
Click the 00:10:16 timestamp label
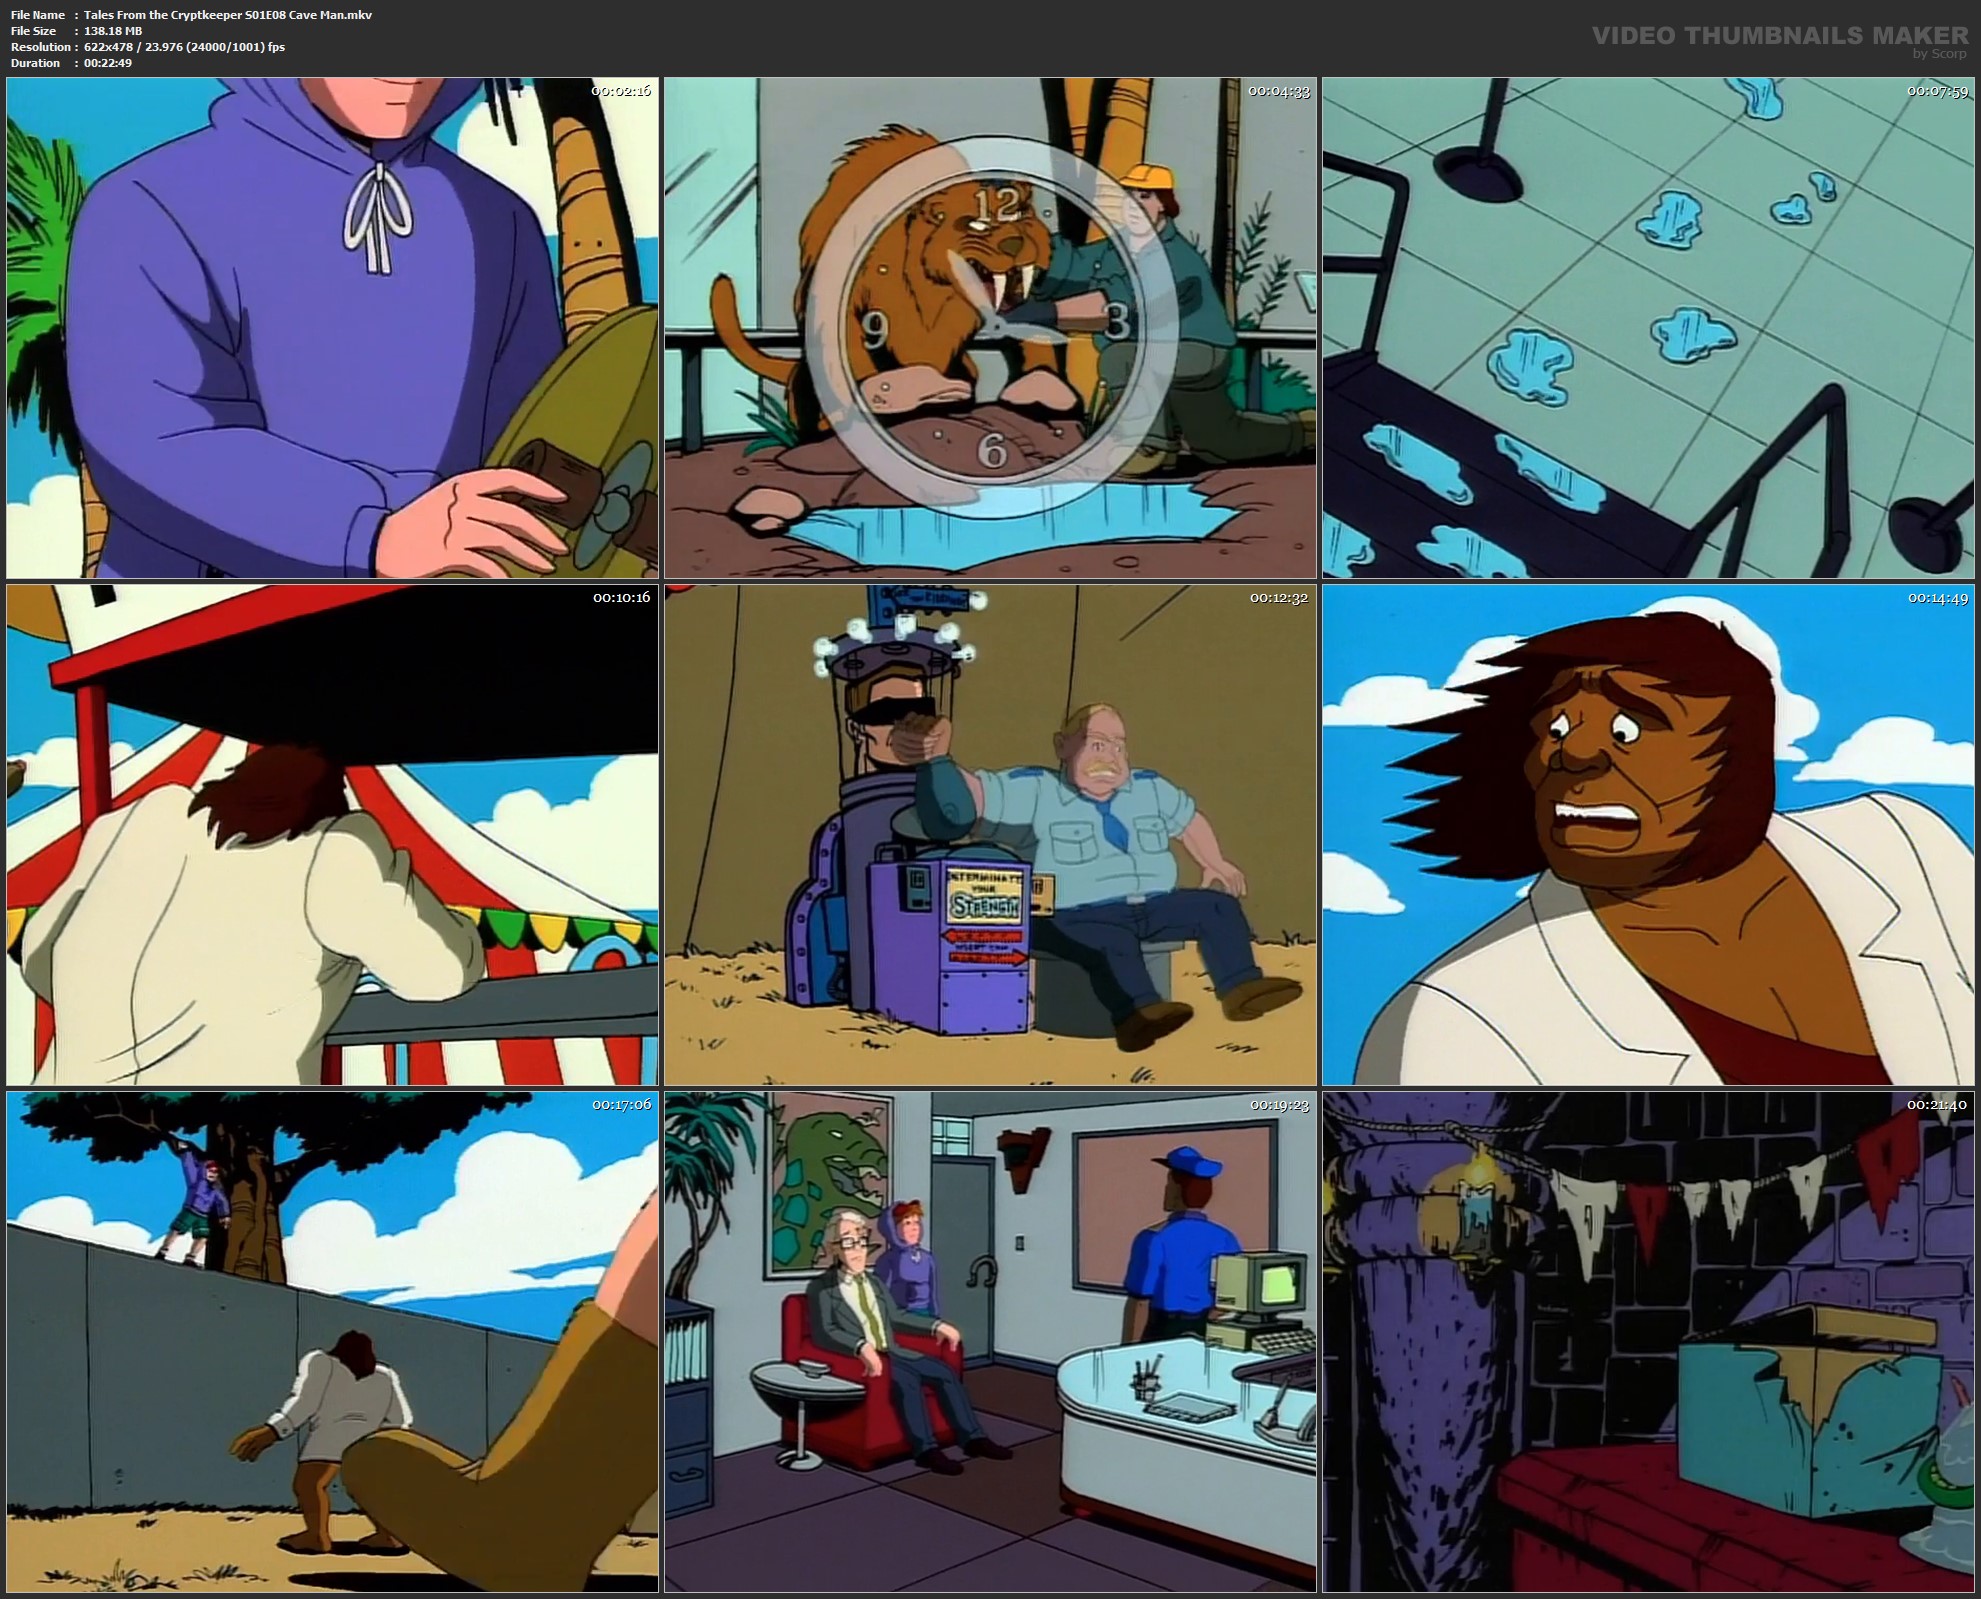(621, 598)
